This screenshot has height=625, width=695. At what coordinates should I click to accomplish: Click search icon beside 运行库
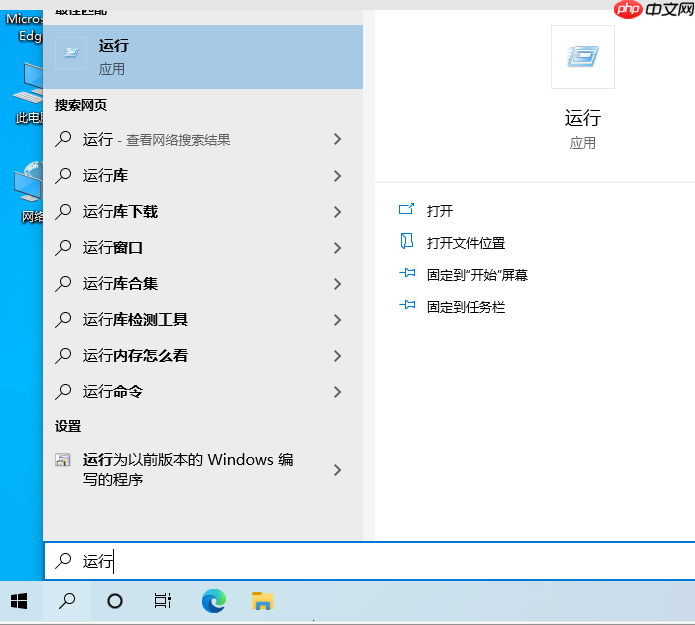tap(63, 176)
